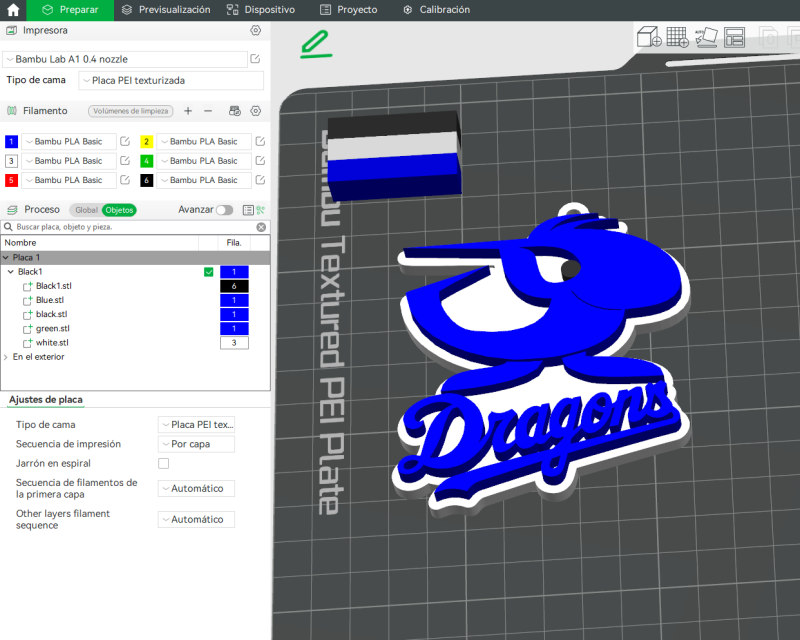Click filament 1 blue color swatch

tap(11, 141)
